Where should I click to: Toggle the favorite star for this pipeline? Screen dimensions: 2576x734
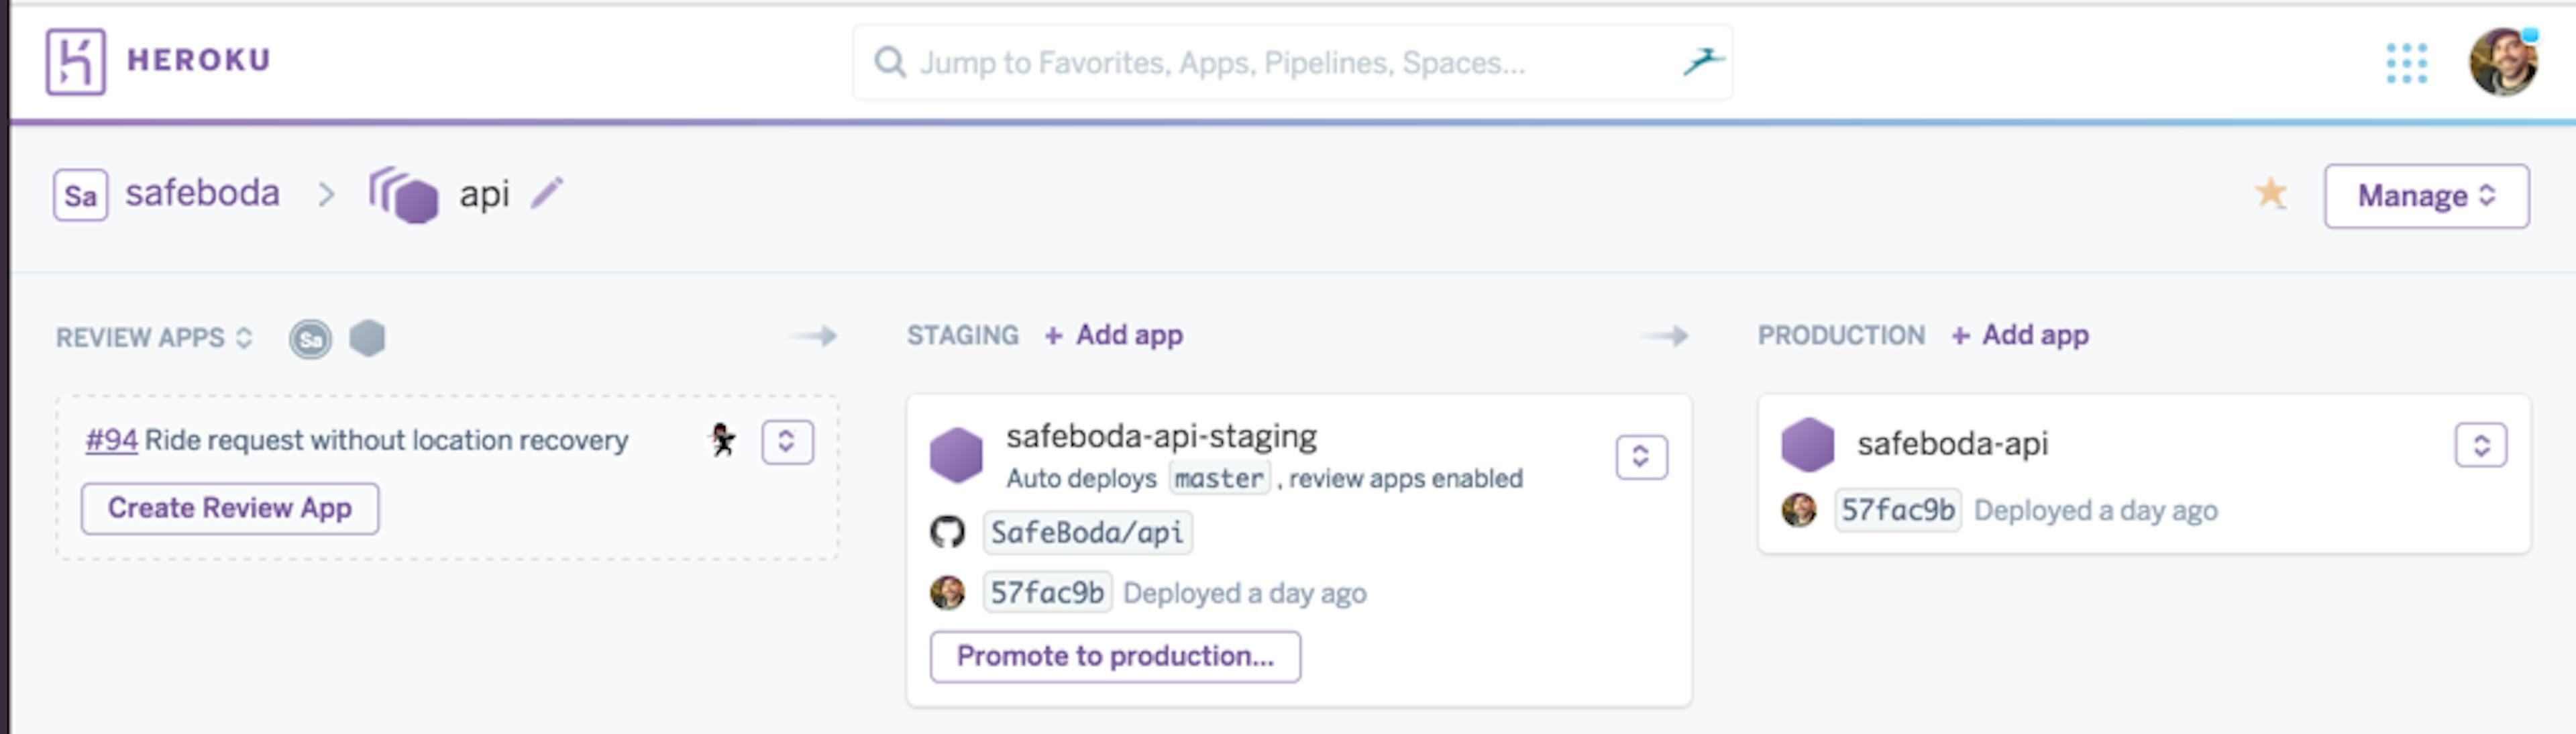tap(2270, 193)
